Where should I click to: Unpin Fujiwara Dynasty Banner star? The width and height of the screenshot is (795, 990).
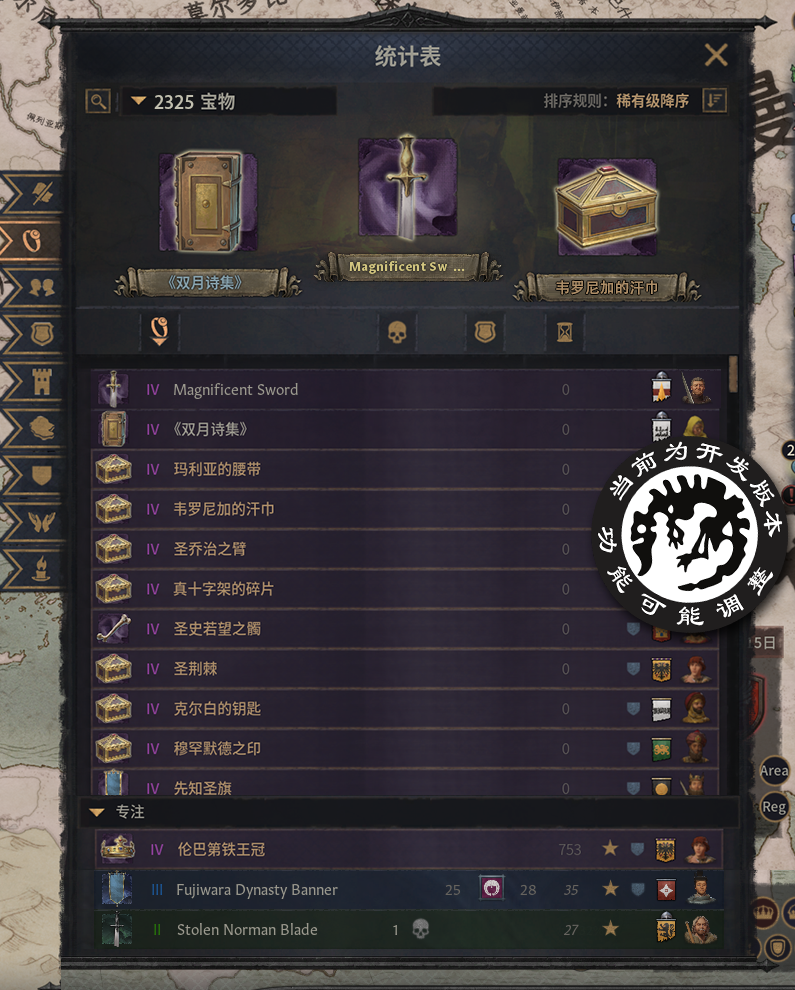pos(610,889)
